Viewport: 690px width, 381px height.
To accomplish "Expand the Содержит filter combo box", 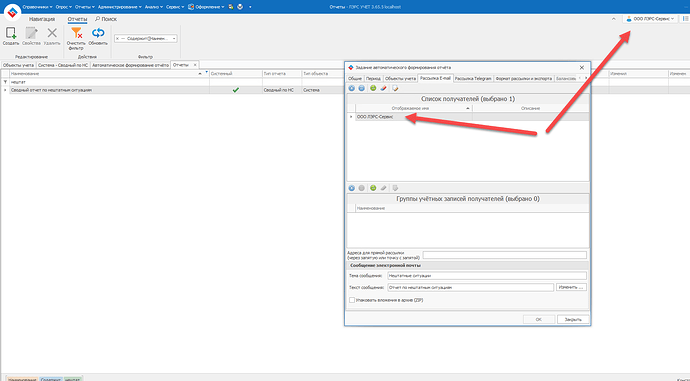I will point(174,39).
